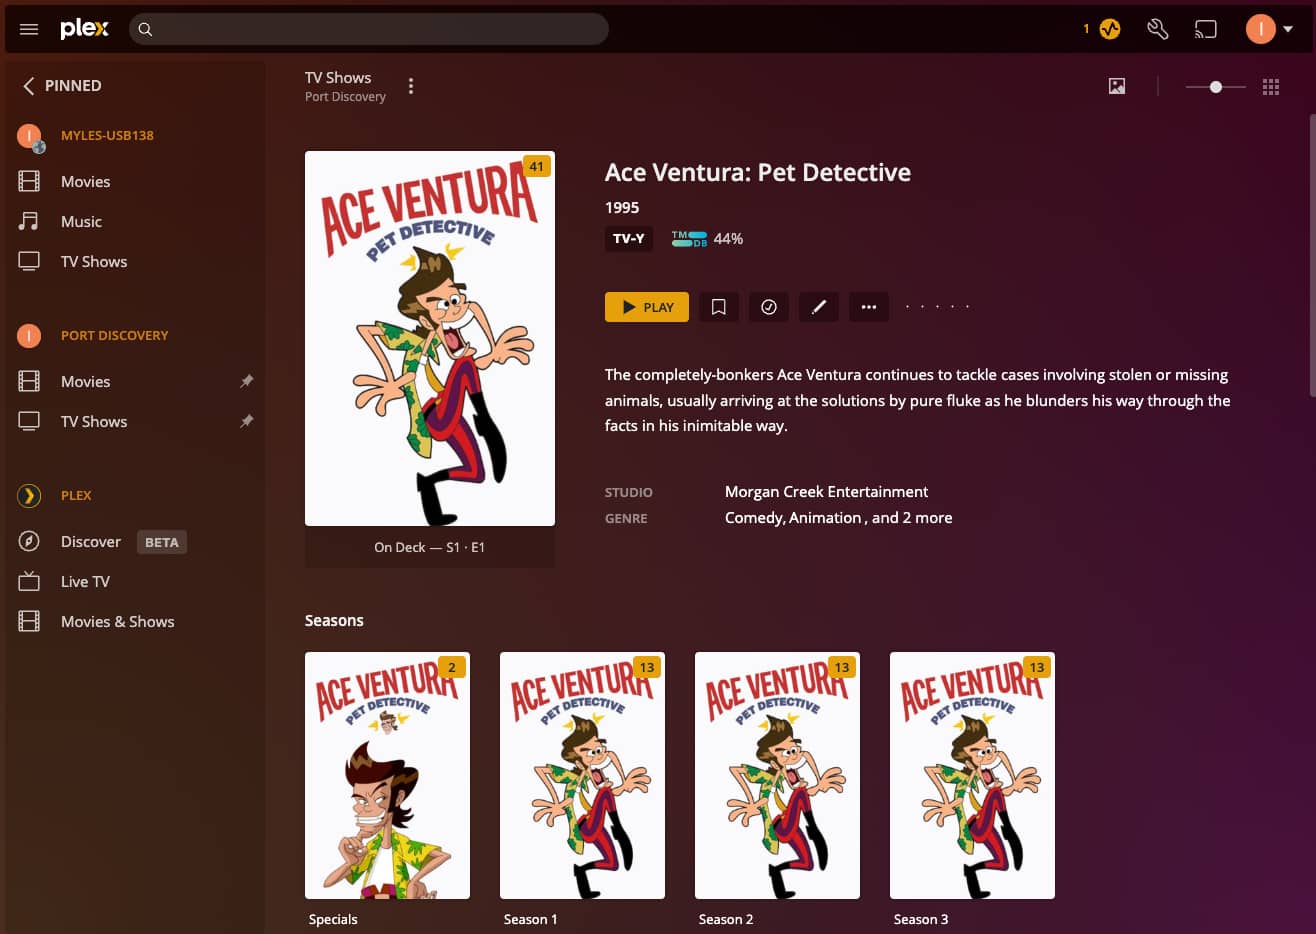
Task: Open the Season 2 poster
Action: coord(777,775)
